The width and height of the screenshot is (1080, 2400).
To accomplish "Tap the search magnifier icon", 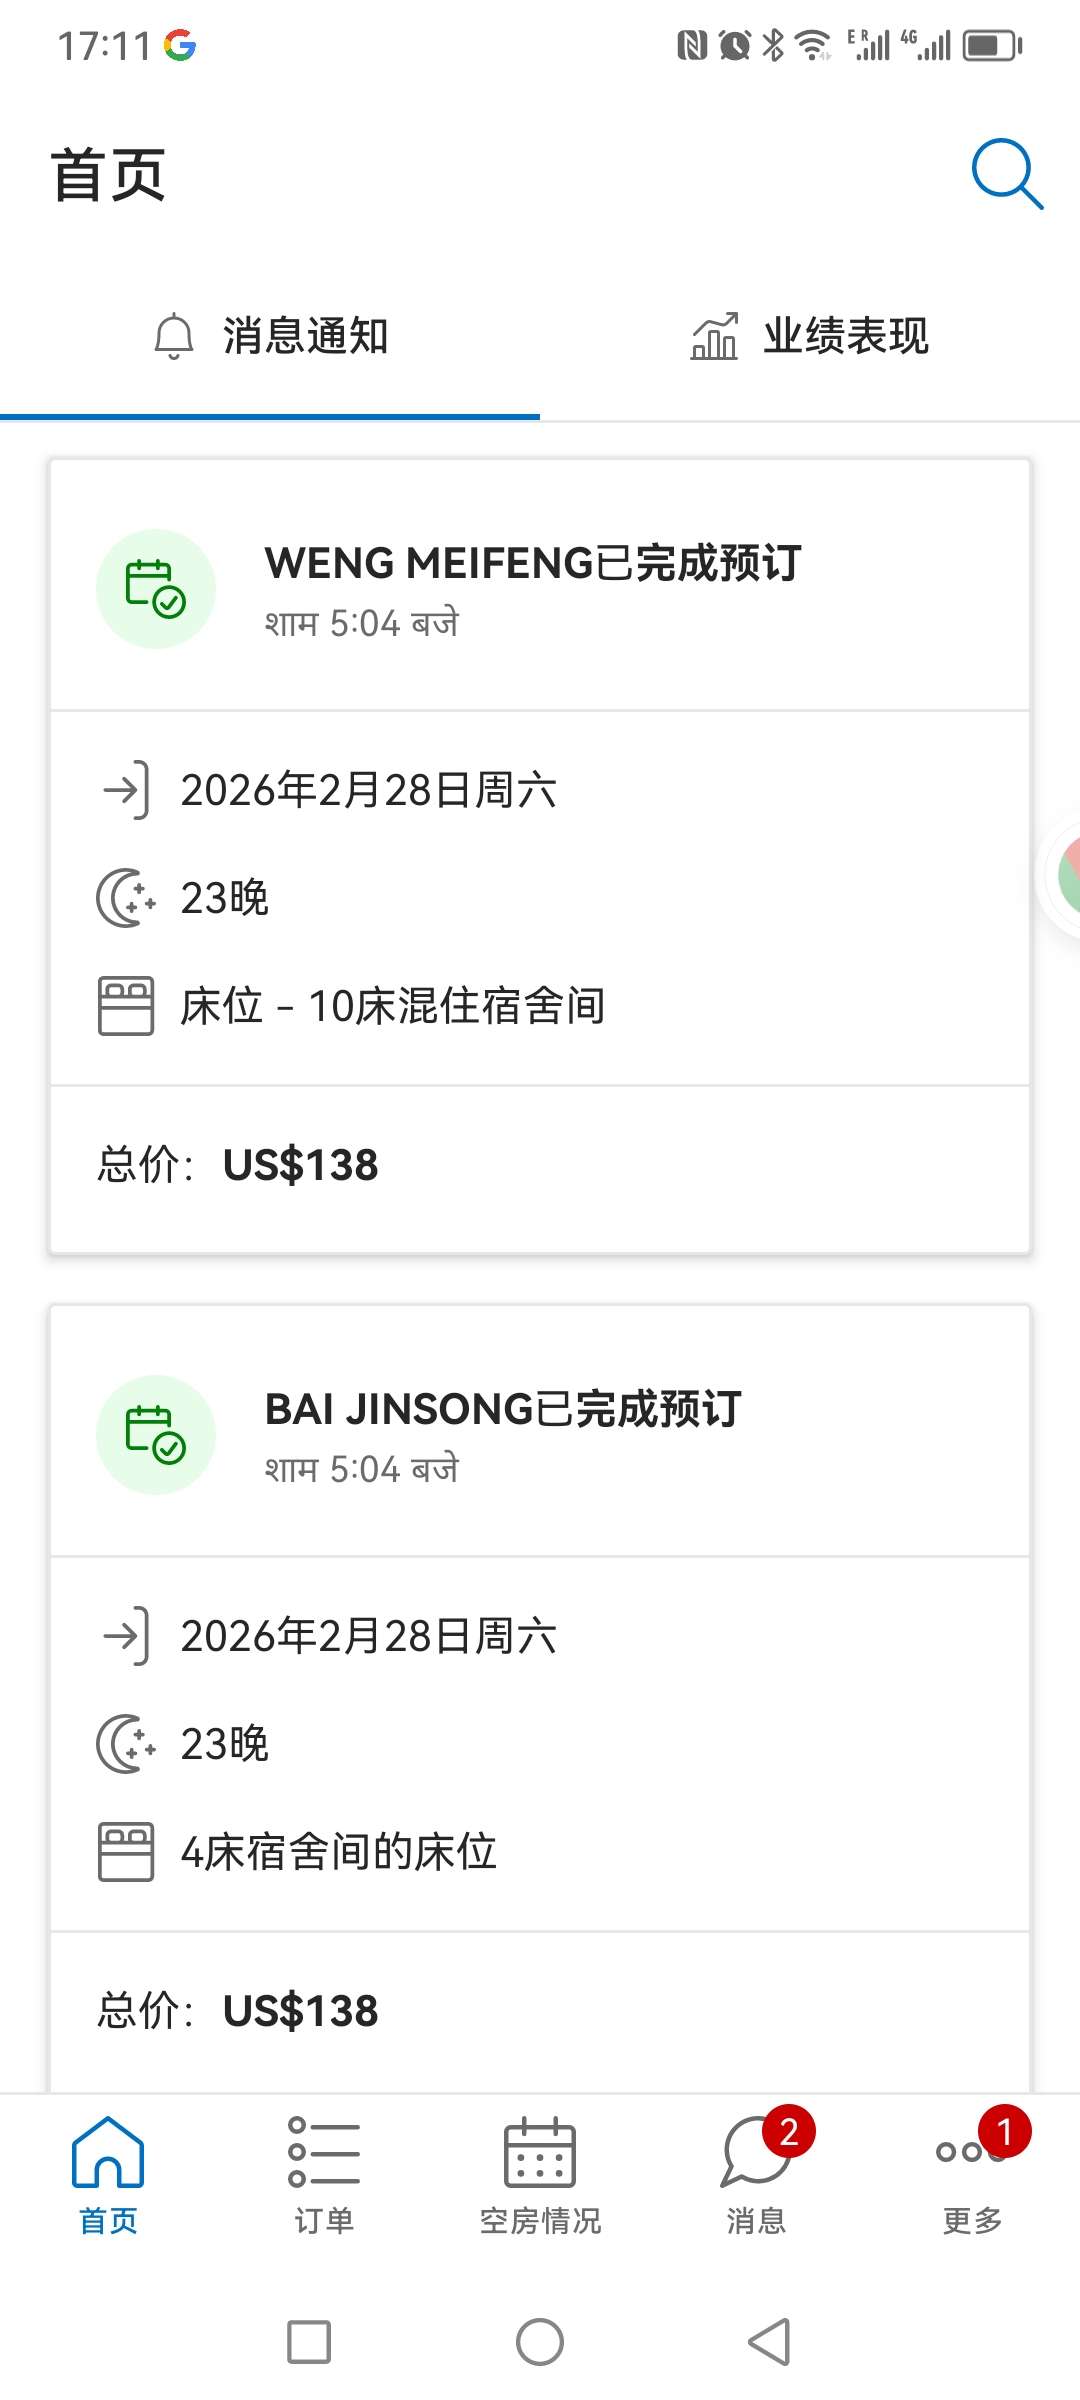I will [x=1006, y=175].
